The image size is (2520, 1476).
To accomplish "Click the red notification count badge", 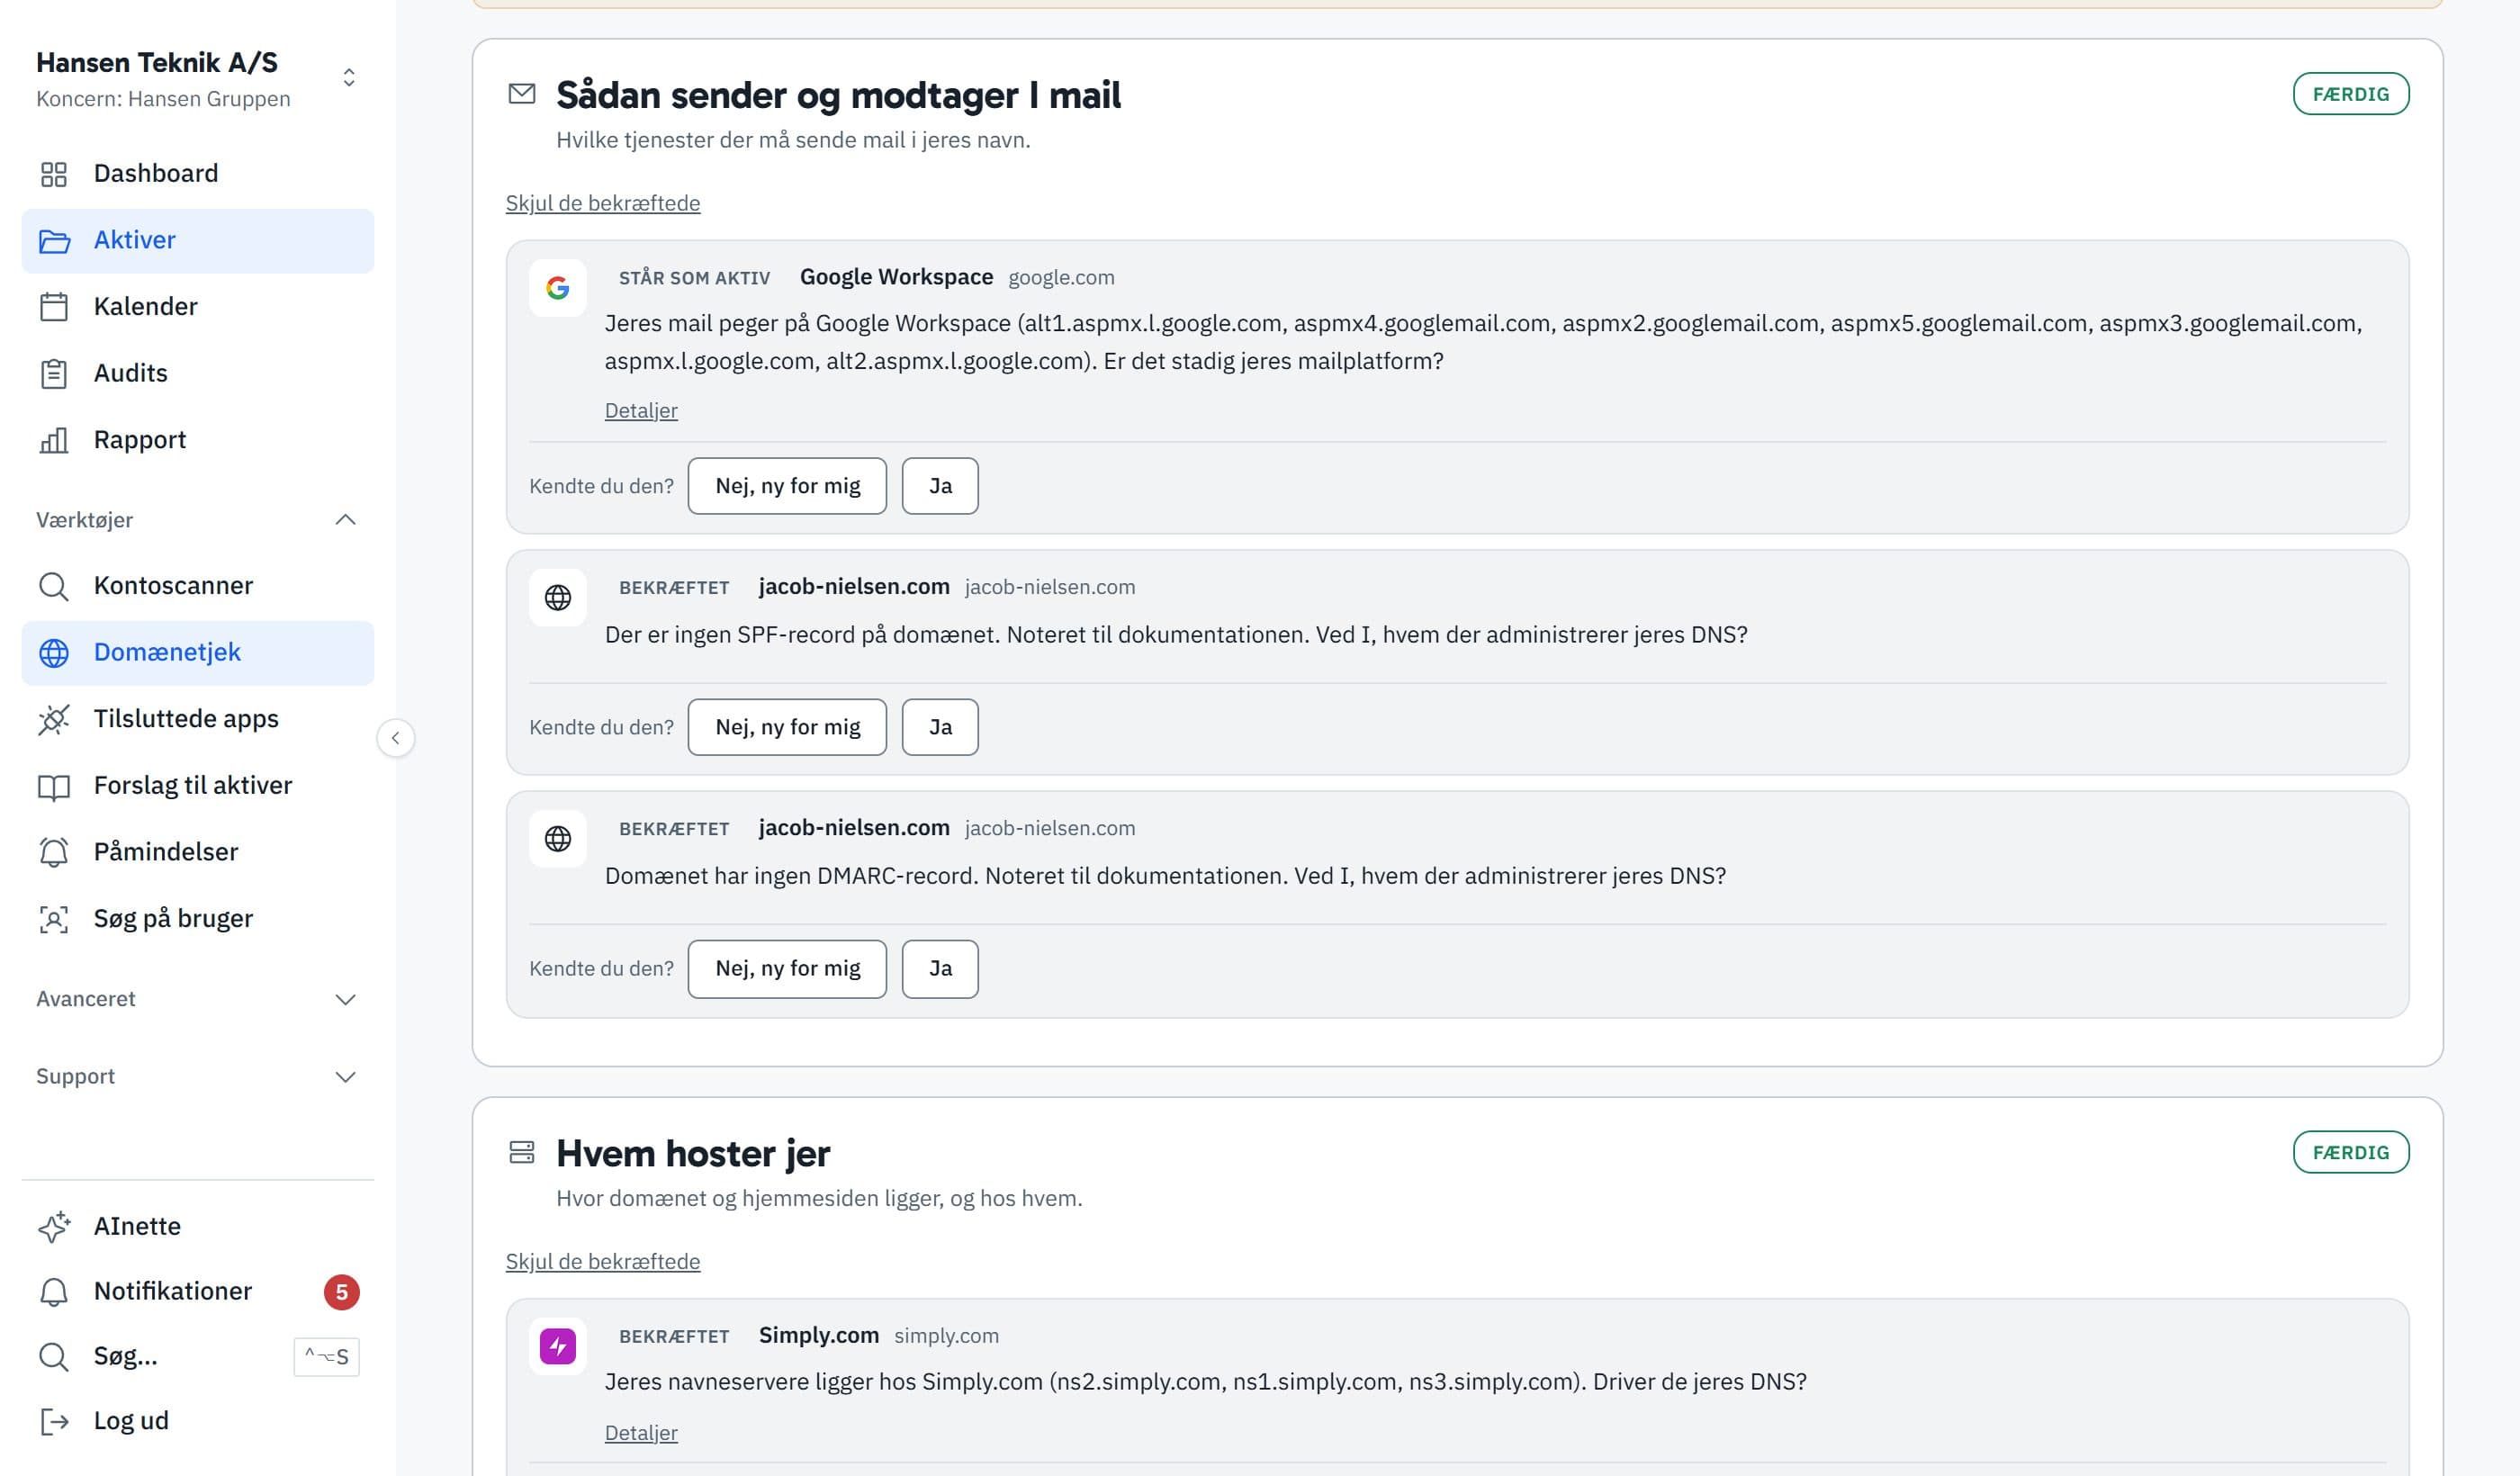I will point(341,1293).
